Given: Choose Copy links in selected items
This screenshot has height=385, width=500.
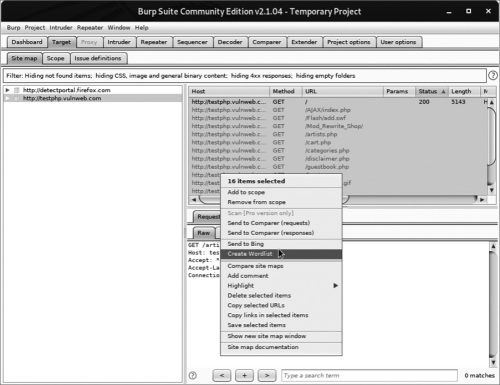Looking at the screenshot, I should tap(281, 315).
